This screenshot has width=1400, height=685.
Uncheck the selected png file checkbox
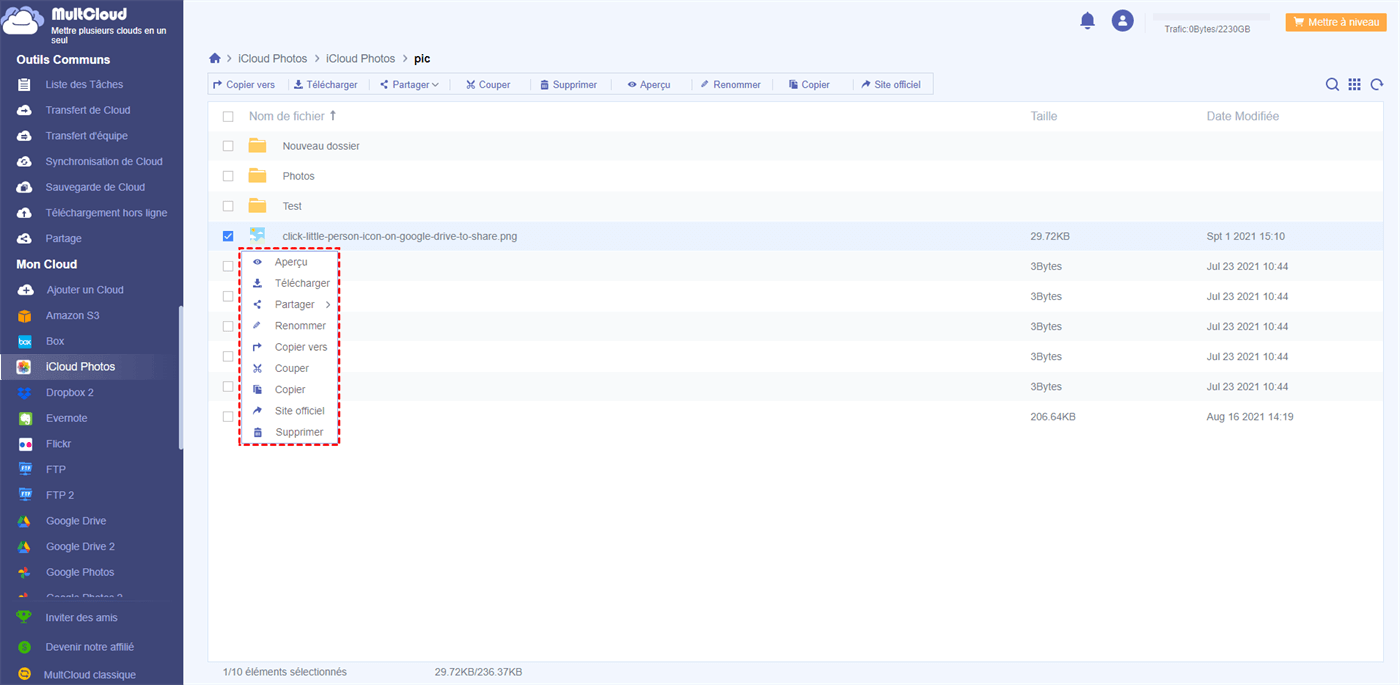point(228,236)
